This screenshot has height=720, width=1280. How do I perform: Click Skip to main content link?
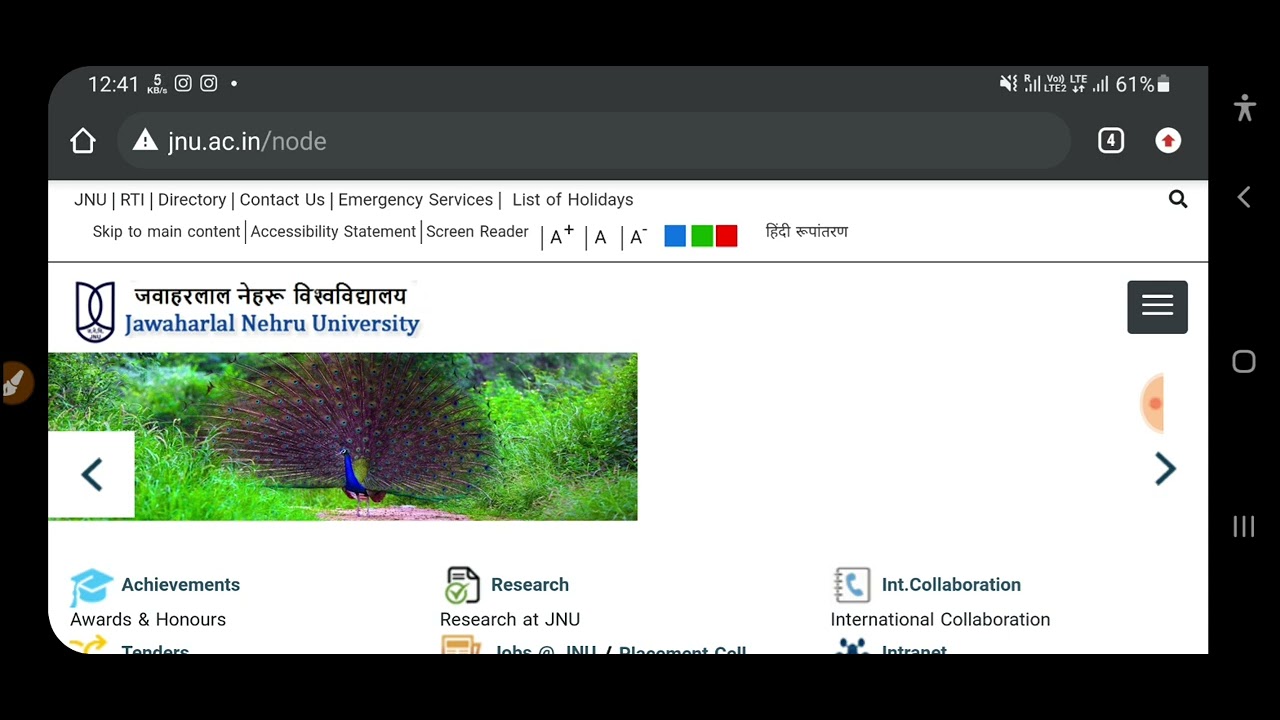166,232
